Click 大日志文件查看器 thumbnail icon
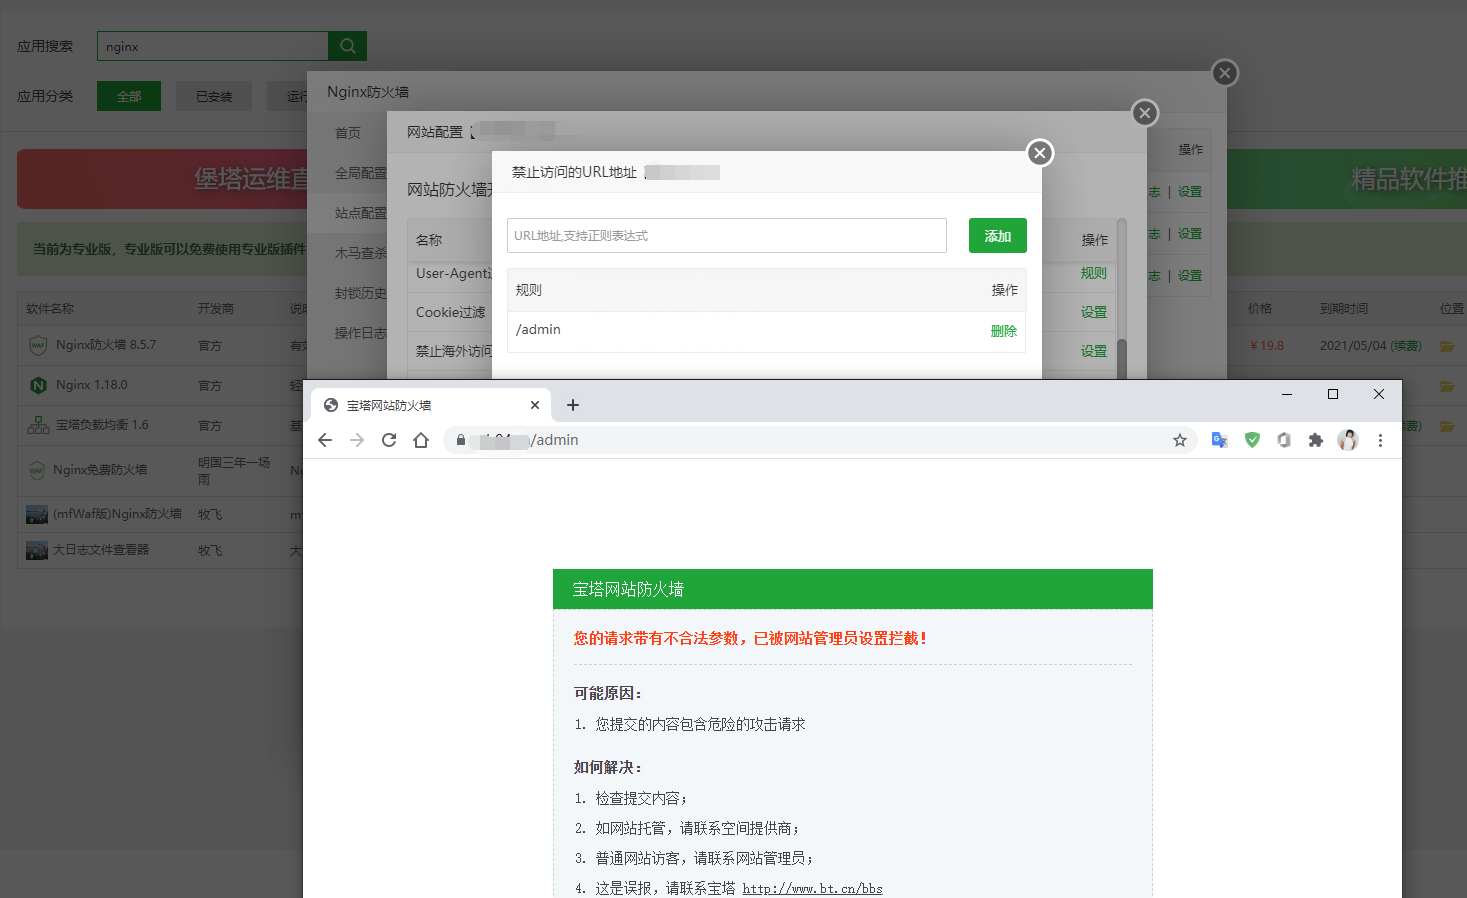 [37, 550]
